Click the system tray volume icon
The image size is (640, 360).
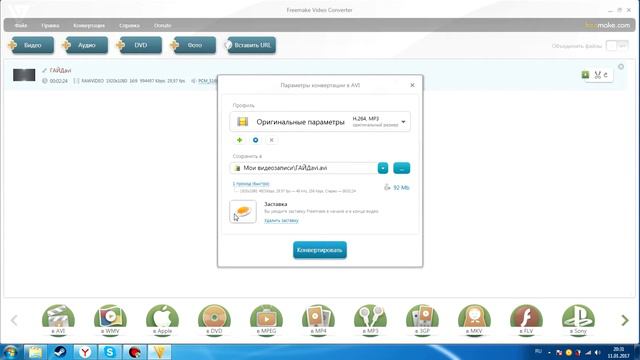[598, 353]
